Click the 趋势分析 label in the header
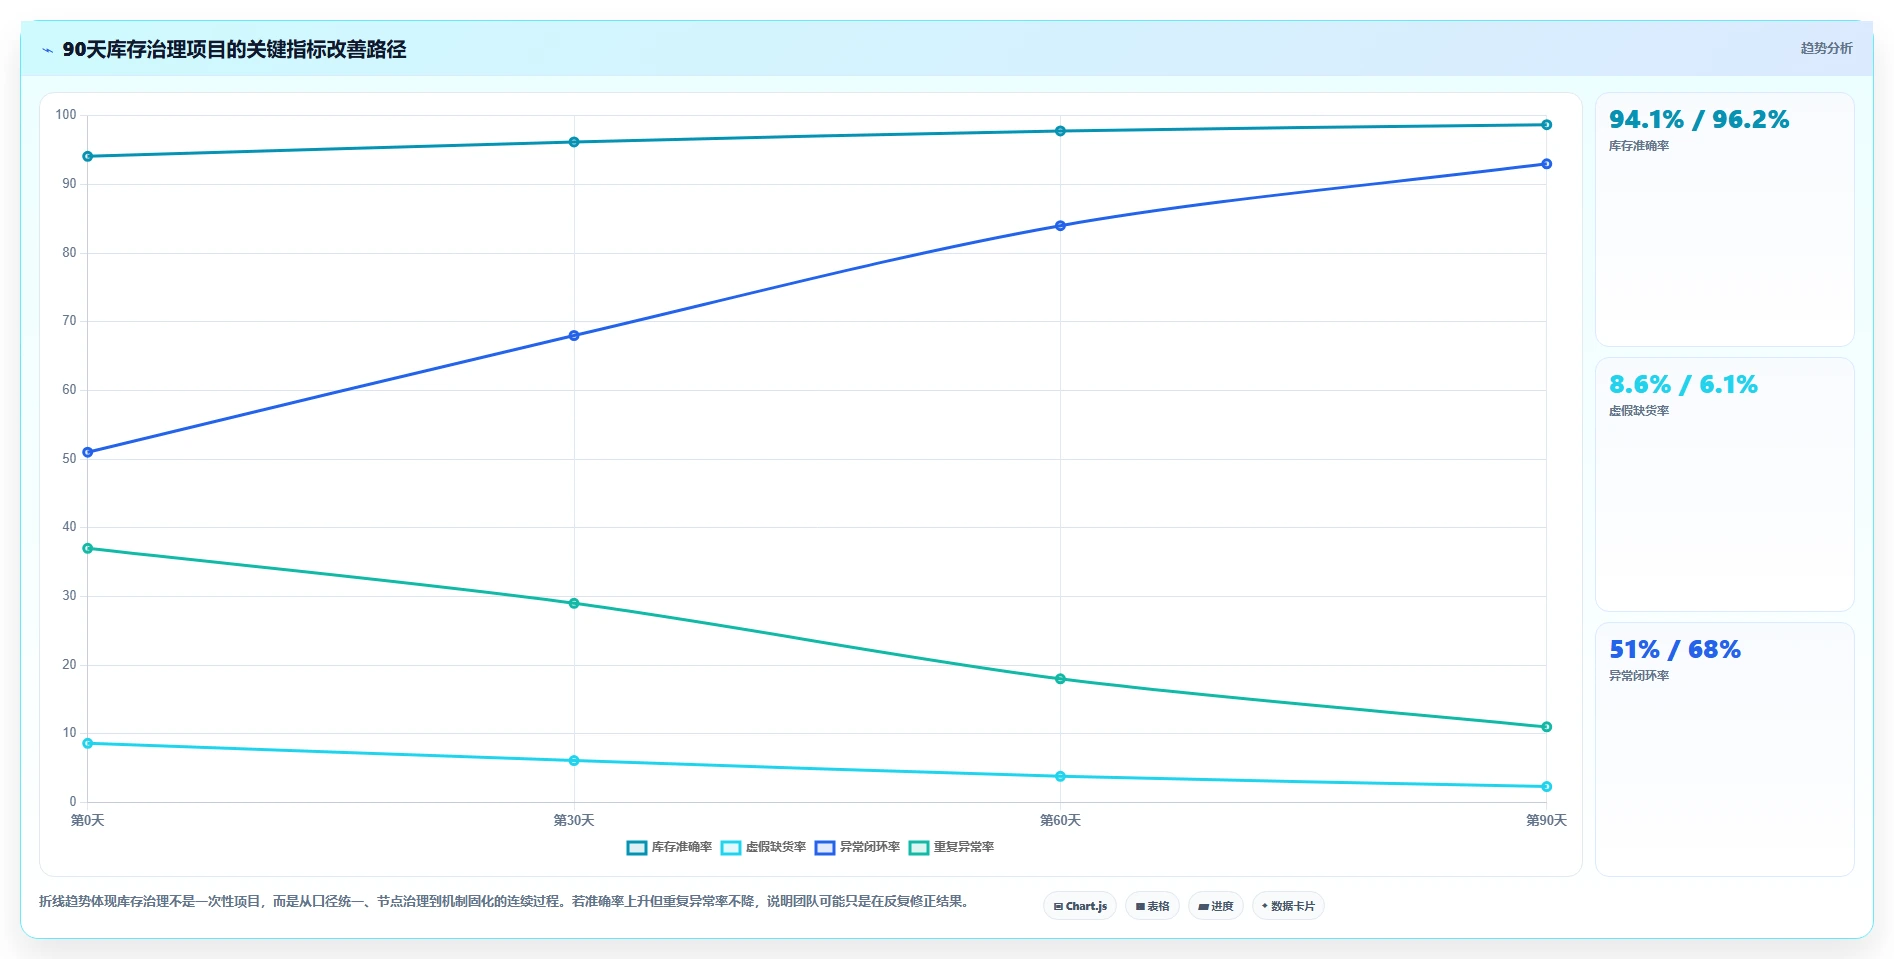This screenshot has width=1894, height=959. point(1826,48)
